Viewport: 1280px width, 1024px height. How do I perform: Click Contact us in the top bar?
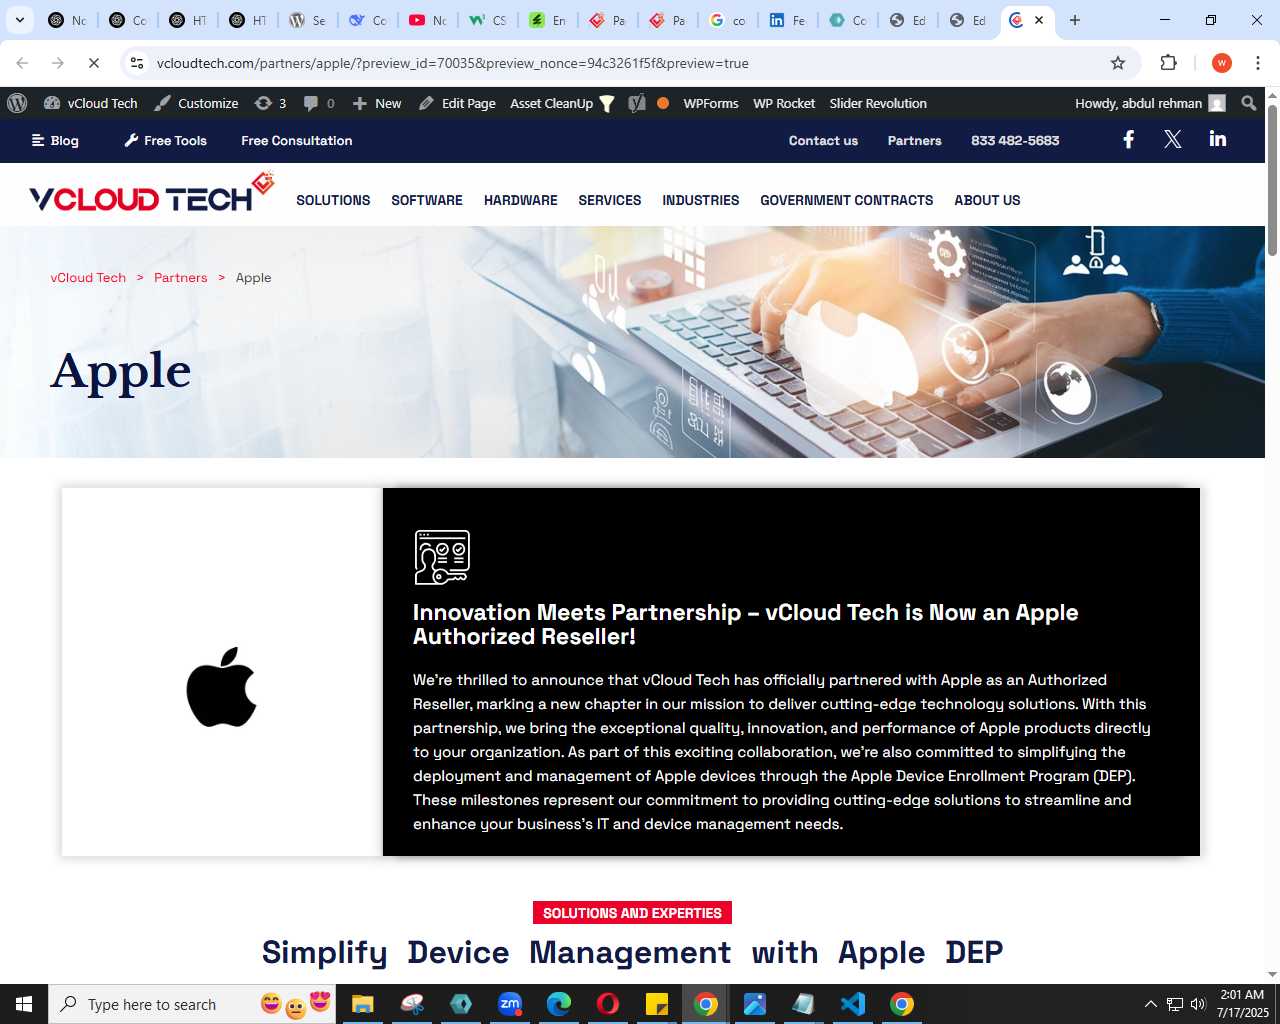[823, 140]
